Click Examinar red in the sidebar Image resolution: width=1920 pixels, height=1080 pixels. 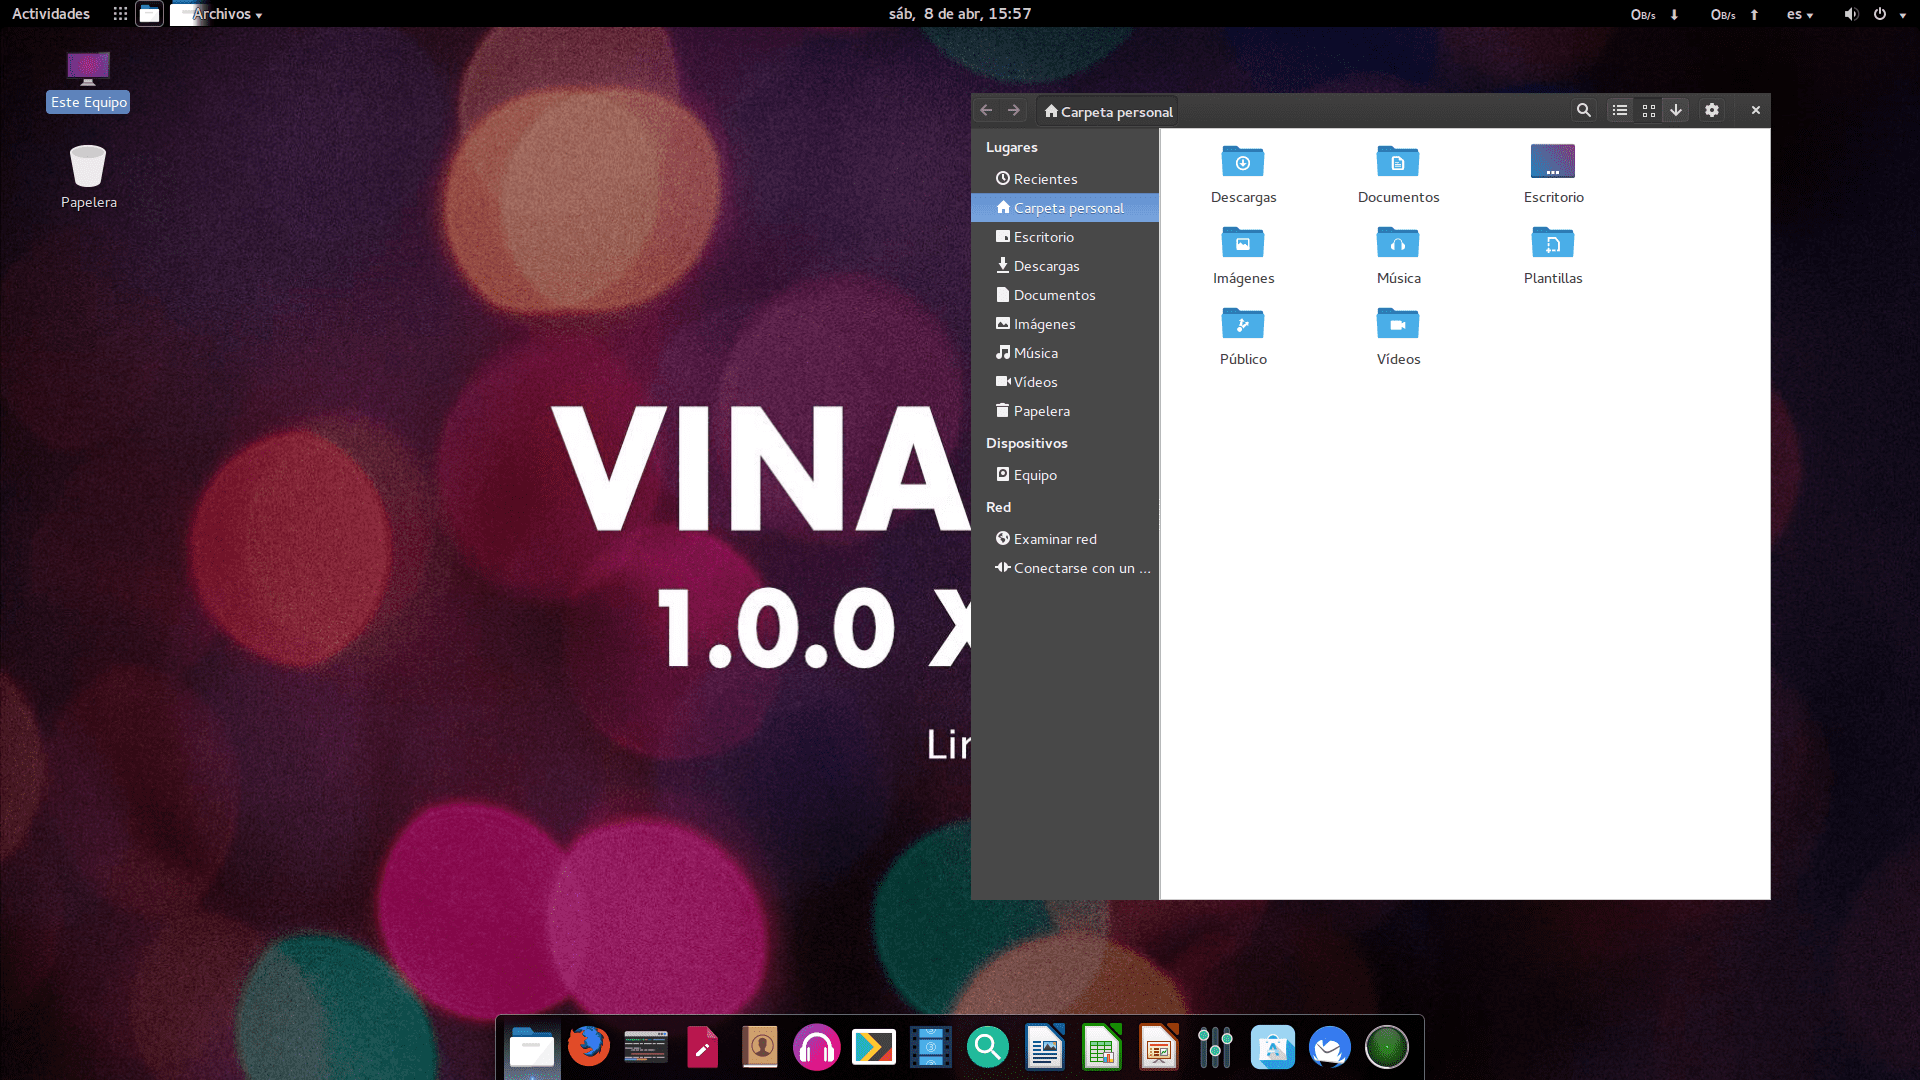click(1065, 539)
